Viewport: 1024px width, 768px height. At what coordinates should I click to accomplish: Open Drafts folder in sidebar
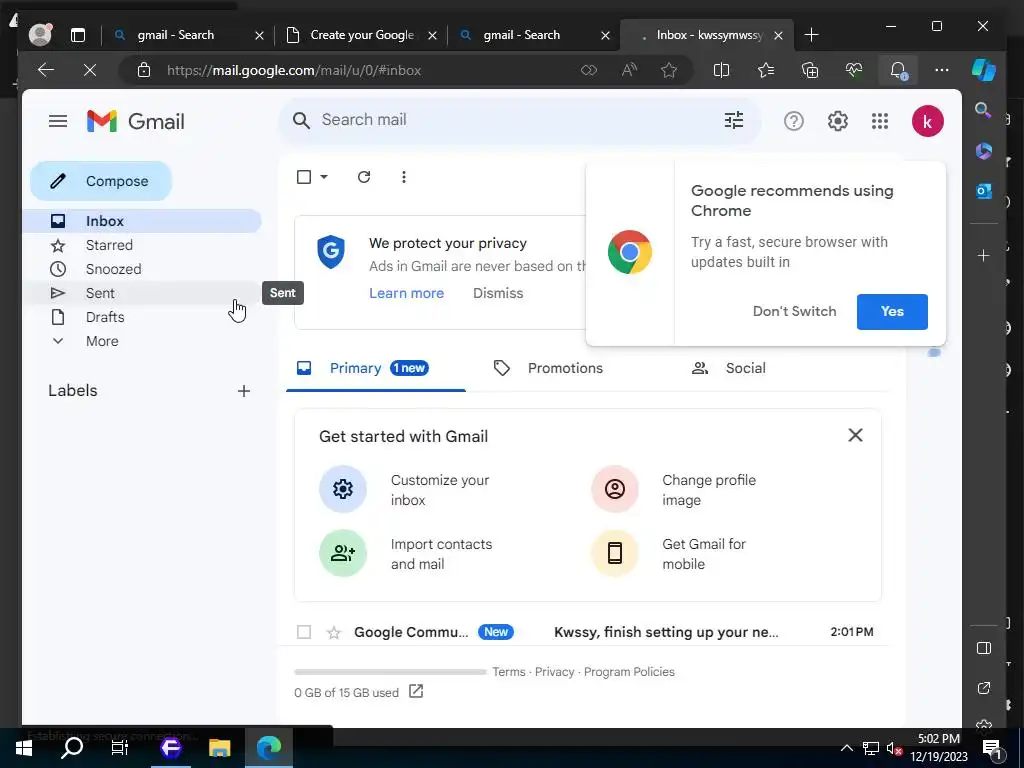(142, 317)
